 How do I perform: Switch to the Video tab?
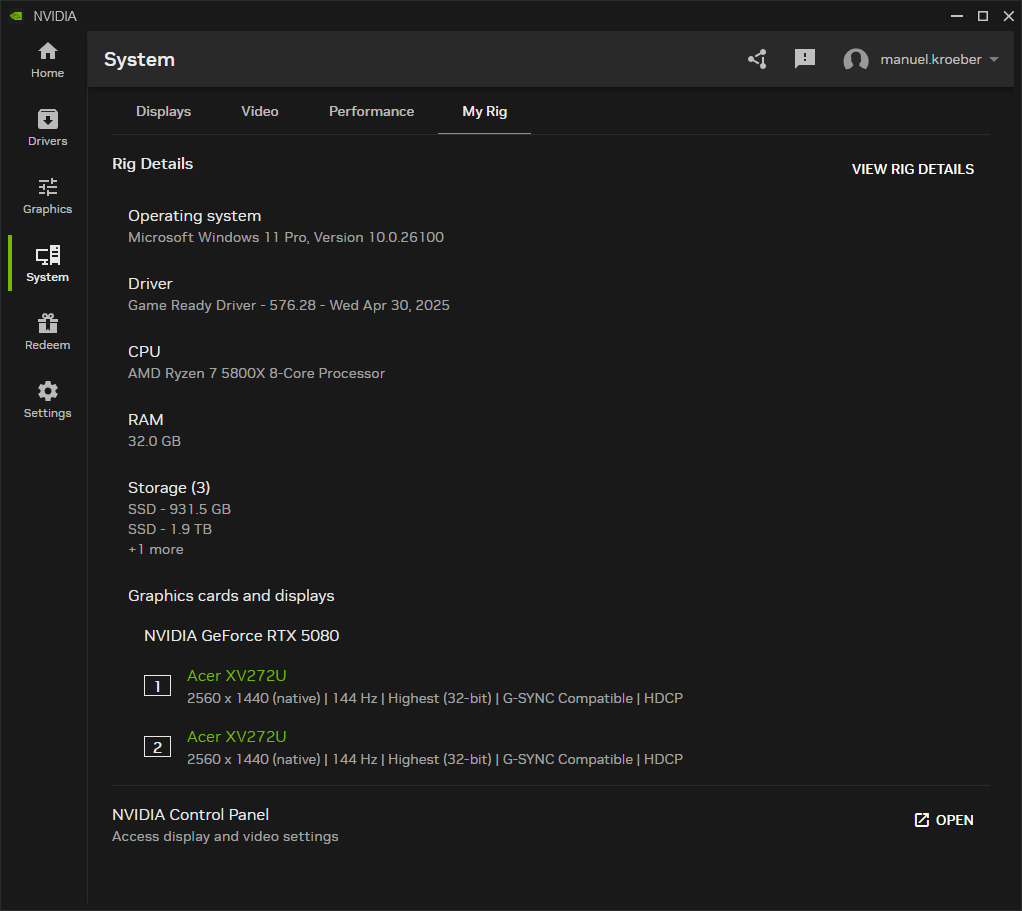(260, 111)
